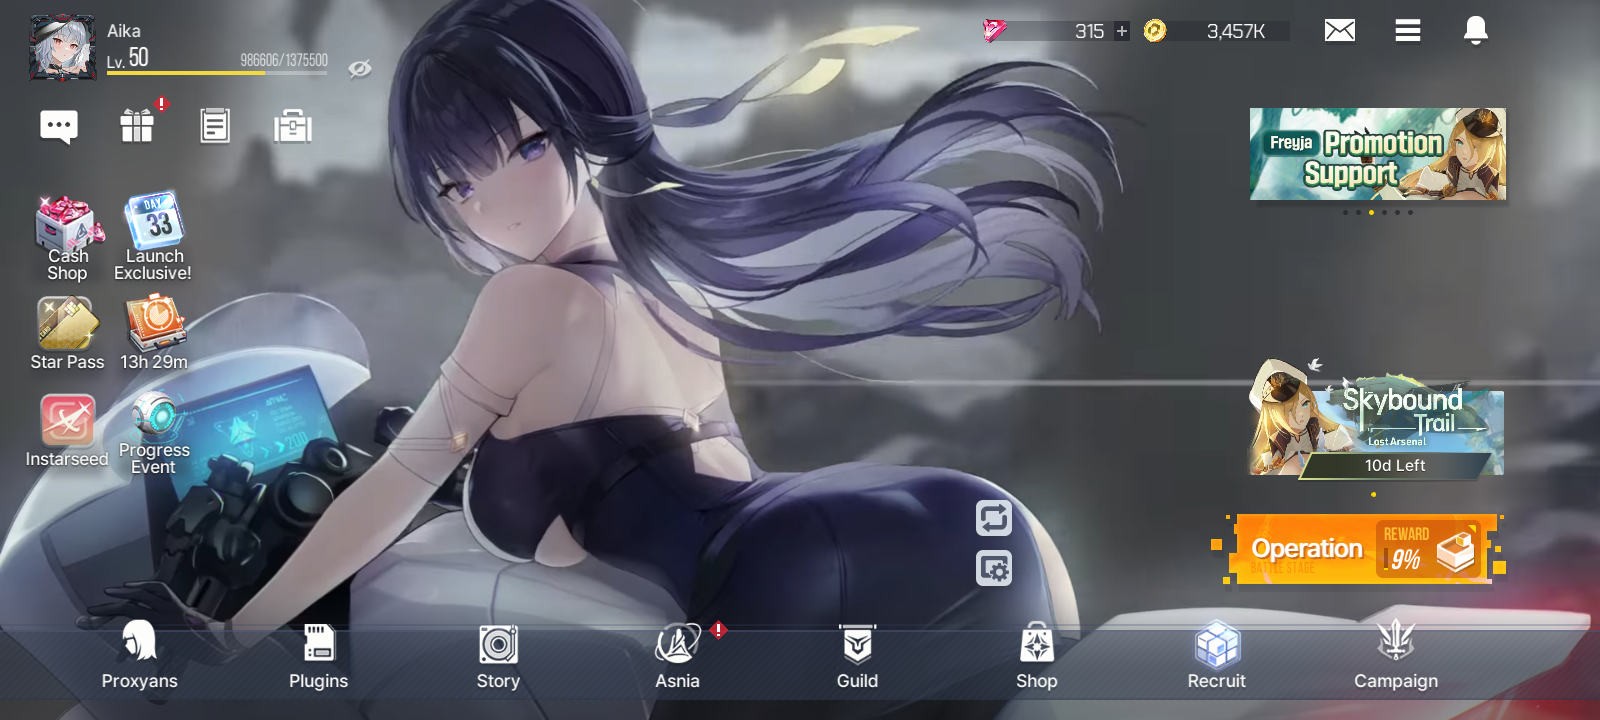Viewport: 1600px width, 720px height.
Task: Switch the lobby character with swap icon
Action: pyautogui.click(x=993, y=518)
